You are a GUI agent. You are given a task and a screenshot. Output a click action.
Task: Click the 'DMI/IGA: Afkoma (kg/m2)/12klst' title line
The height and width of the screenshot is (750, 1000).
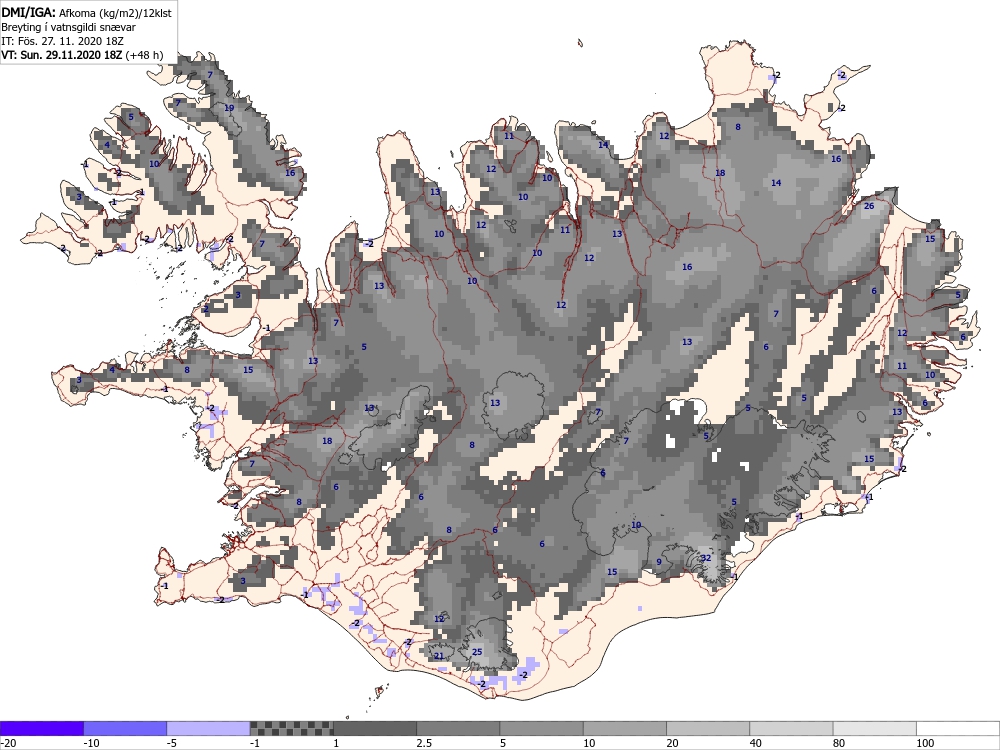pos(87,13)
